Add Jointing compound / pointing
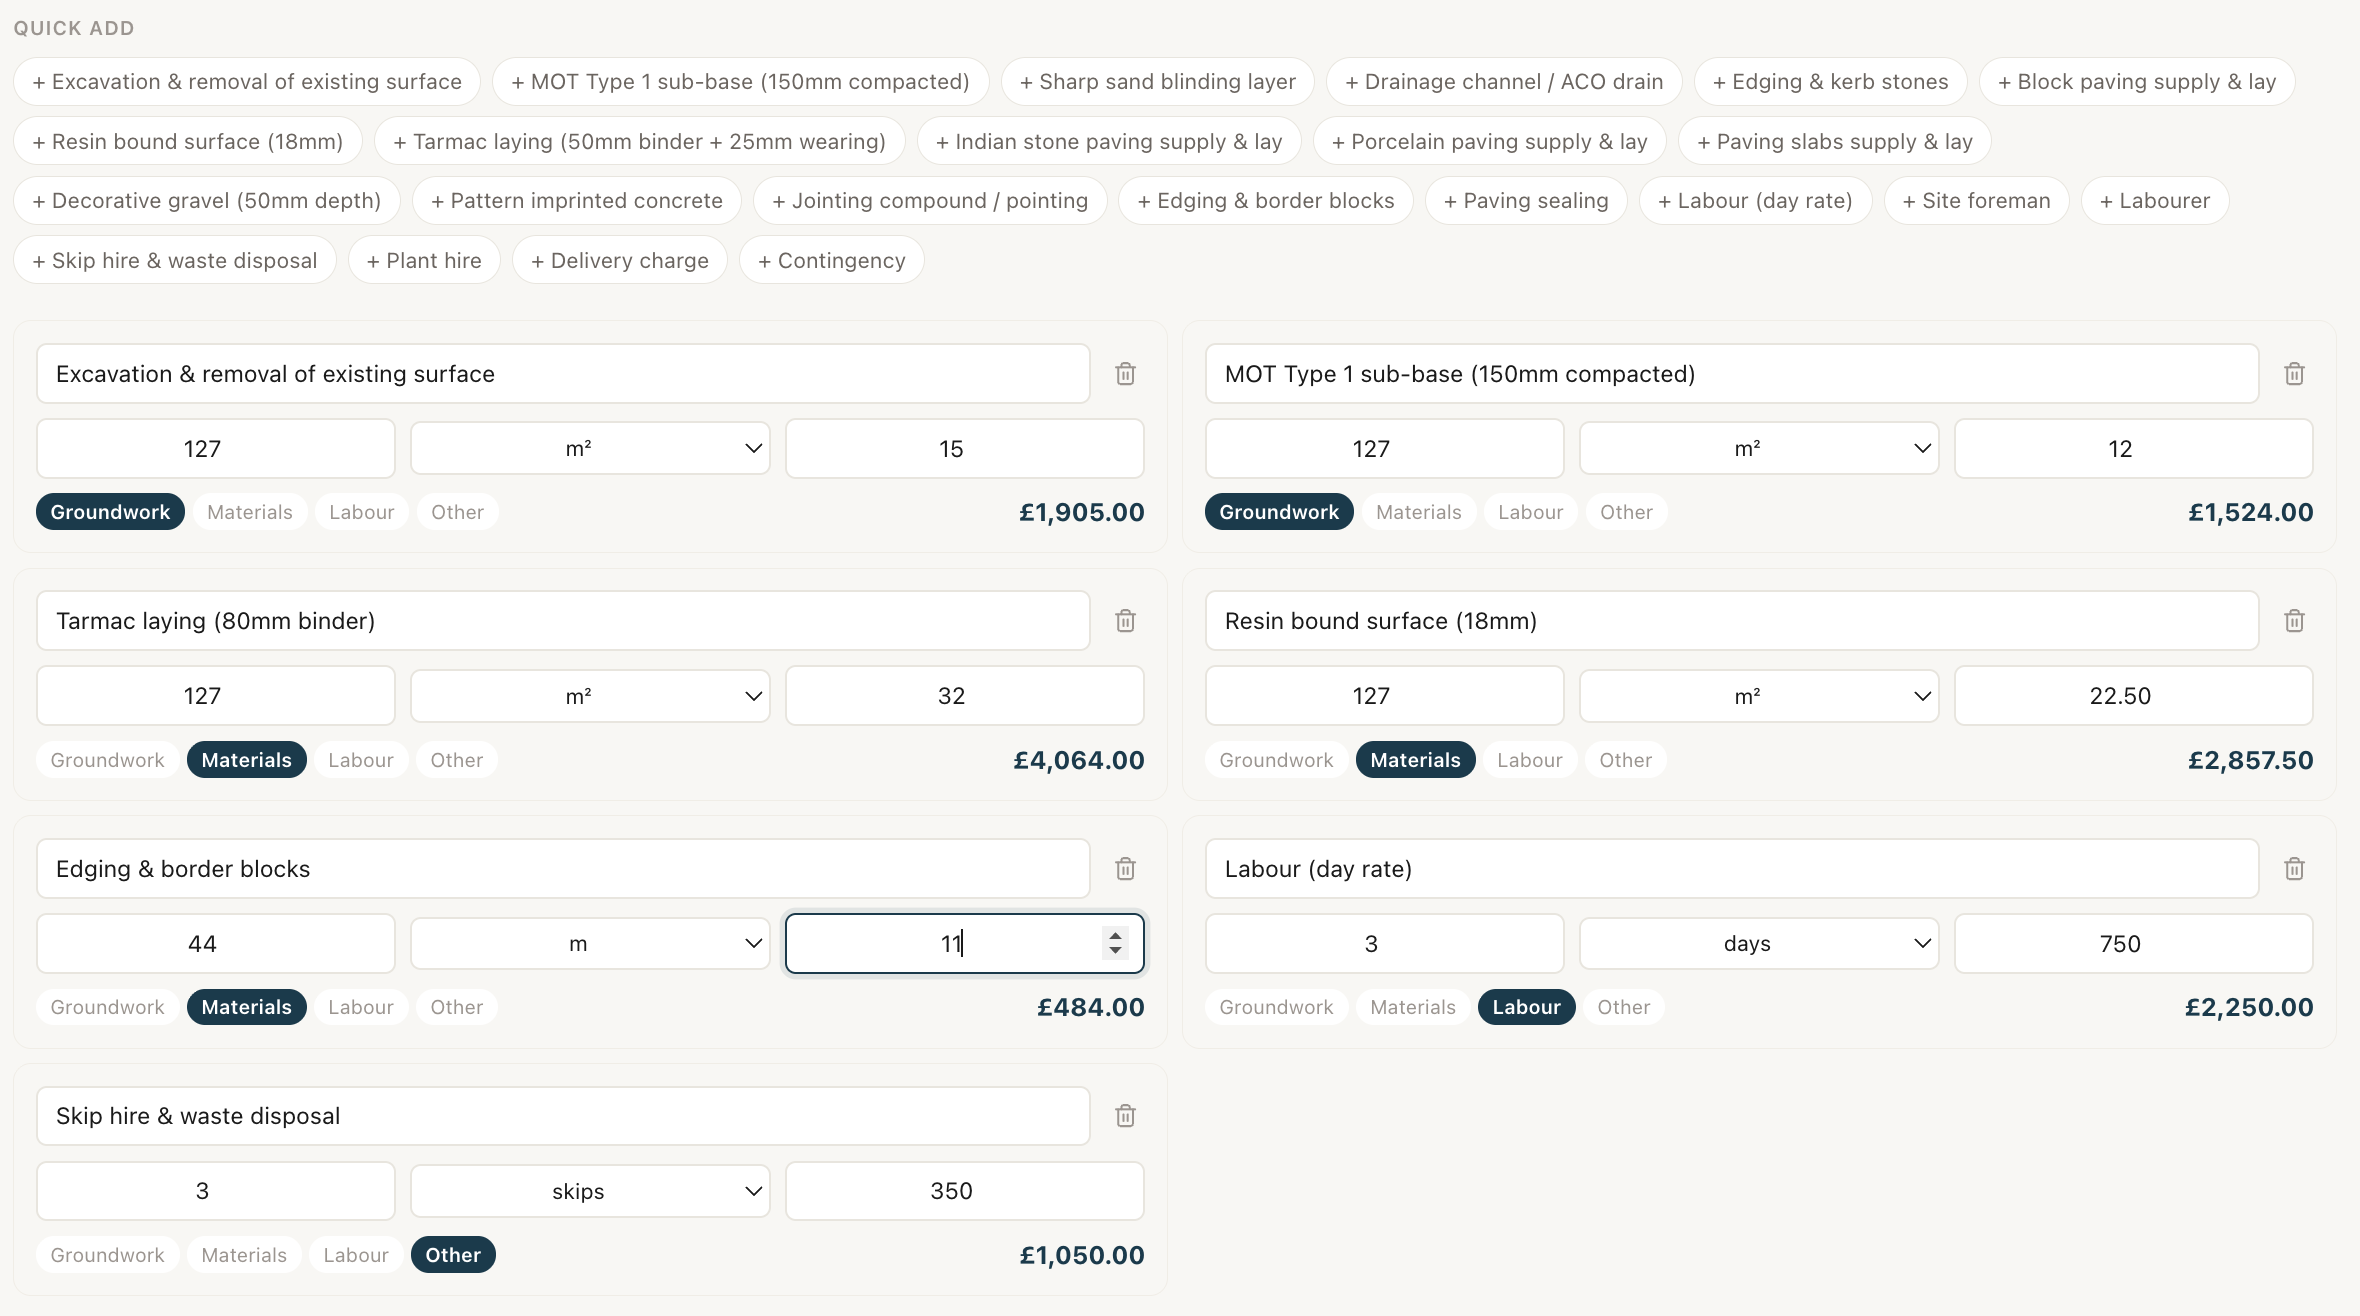2360x1316 pixels. [x=930, y=201]
